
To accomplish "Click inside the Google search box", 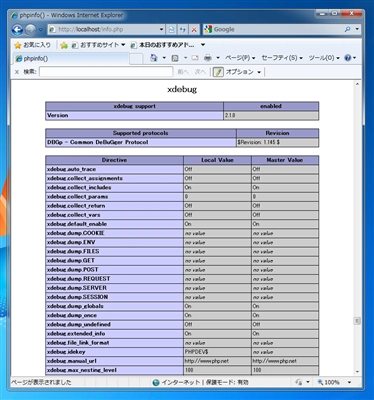I will tap(273, 29).
